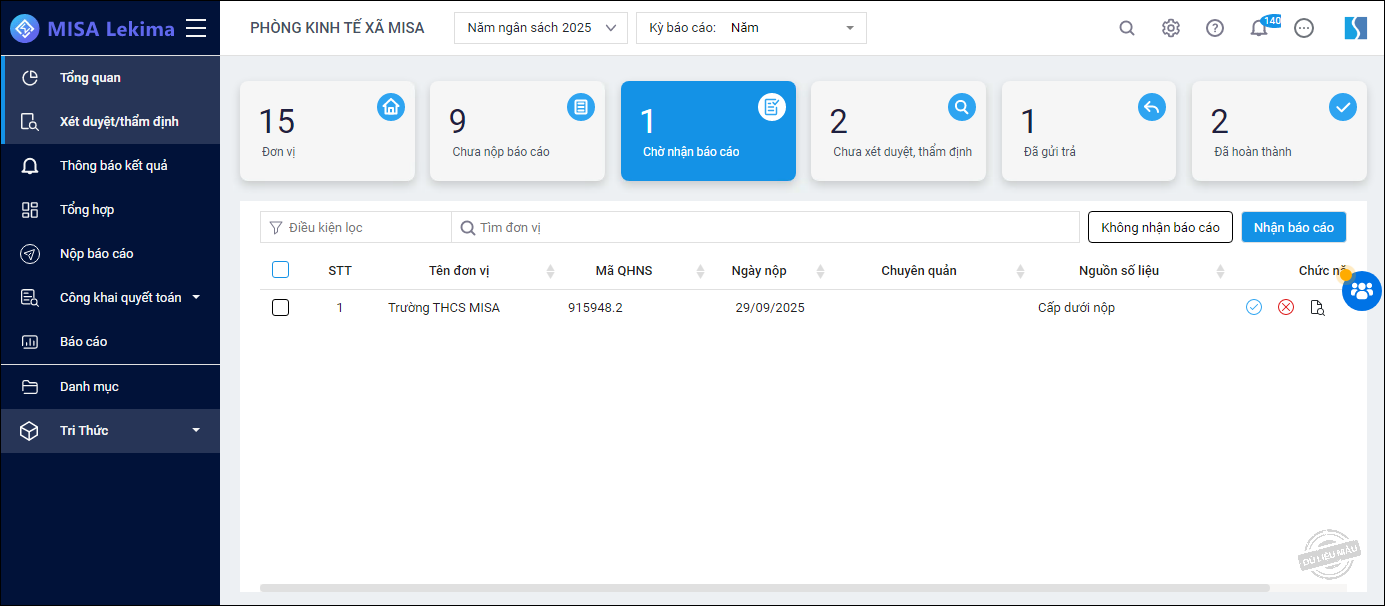This screenshot has height=606, width=1385.
Task: Open the floating community support icon
Action: 1360,291
